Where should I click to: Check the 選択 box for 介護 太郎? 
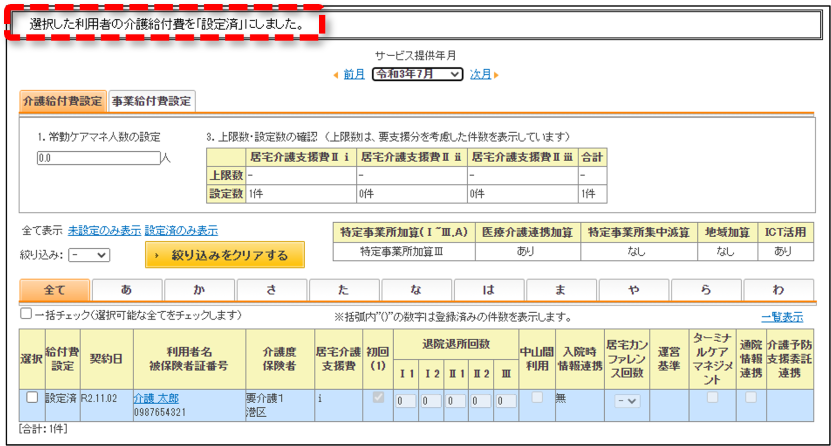[x=32, y=397]
